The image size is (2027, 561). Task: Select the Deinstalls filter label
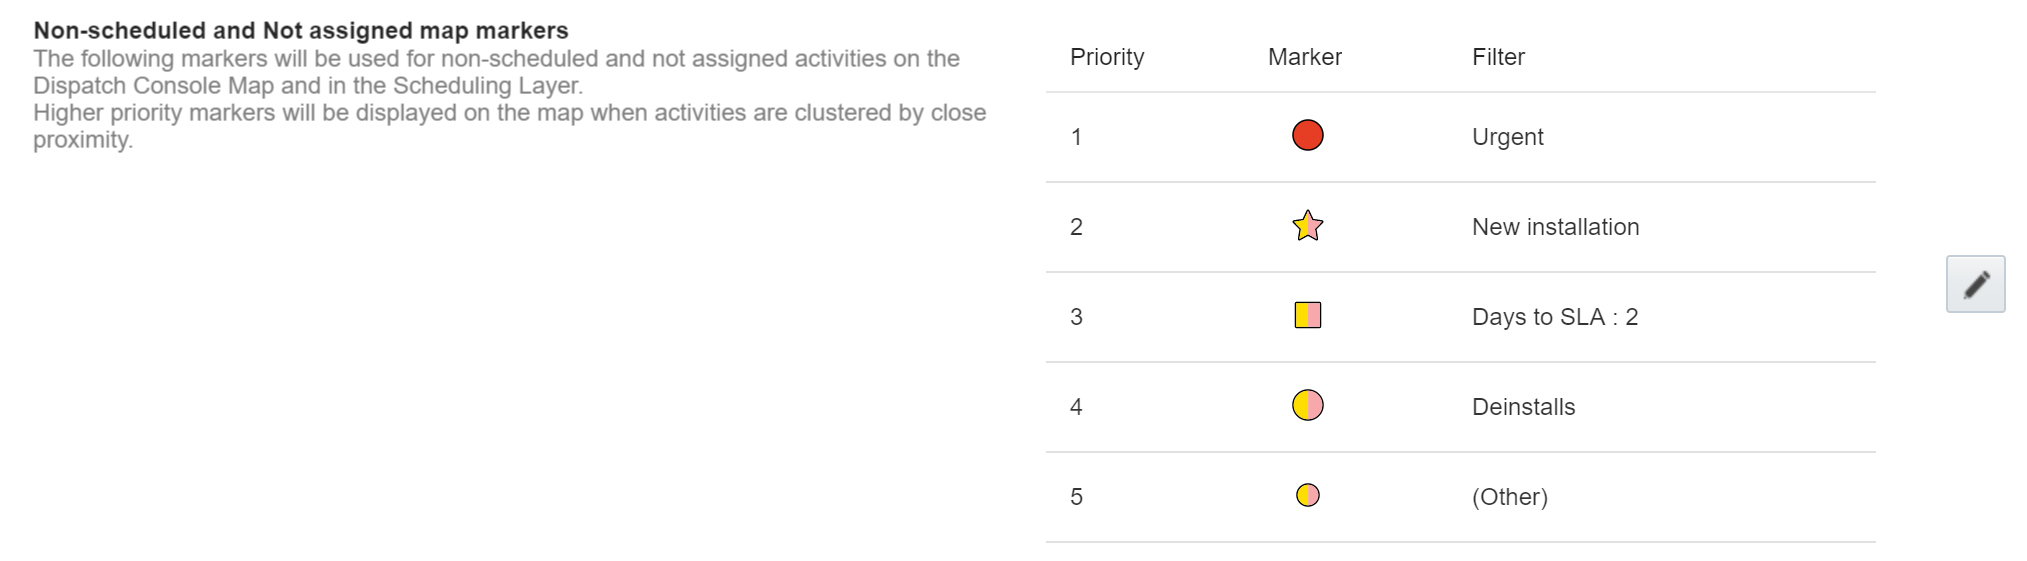tap(1523, 407)
